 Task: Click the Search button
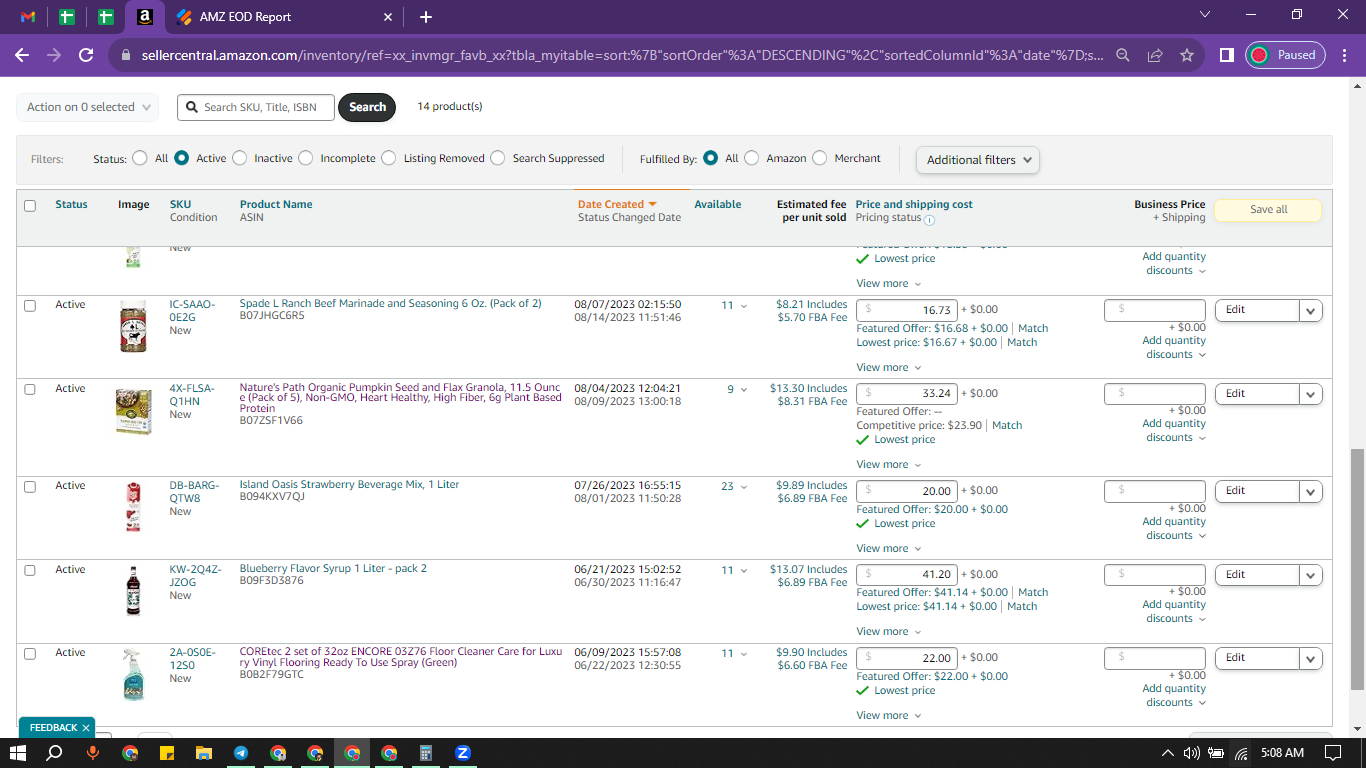point(367,107)
